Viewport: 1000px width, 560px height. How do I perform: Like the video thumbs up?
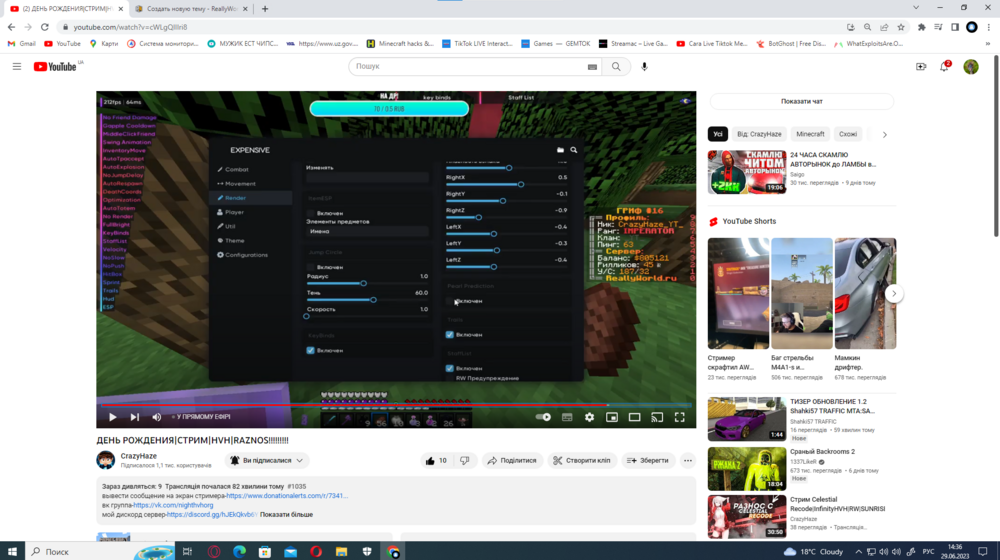[x=436, y=461]
